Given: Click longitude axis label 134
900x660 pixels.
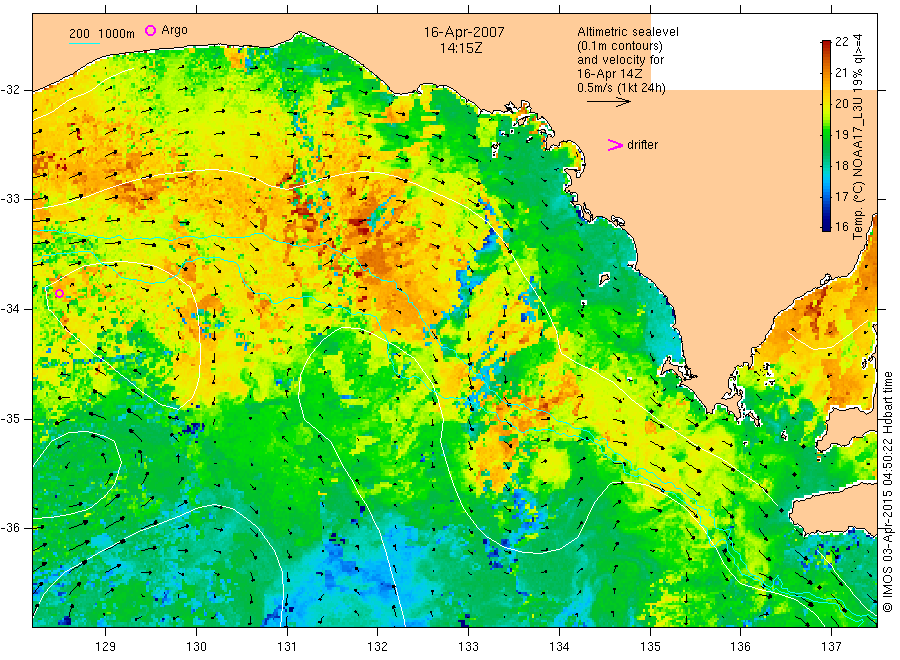Looking at the screenshot, I should point(559,647).
